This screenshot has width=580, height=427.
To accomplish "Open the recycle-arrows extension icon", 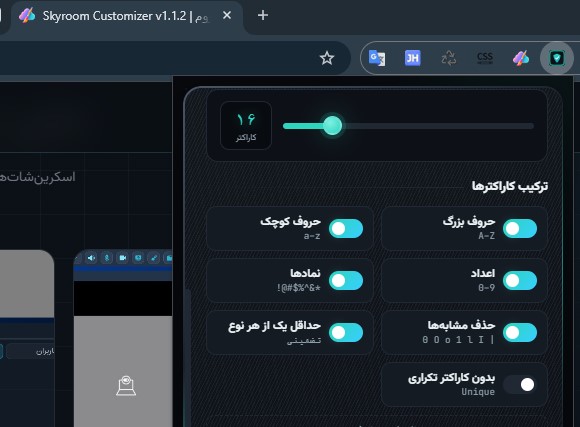I will click(x=449, y=58).
